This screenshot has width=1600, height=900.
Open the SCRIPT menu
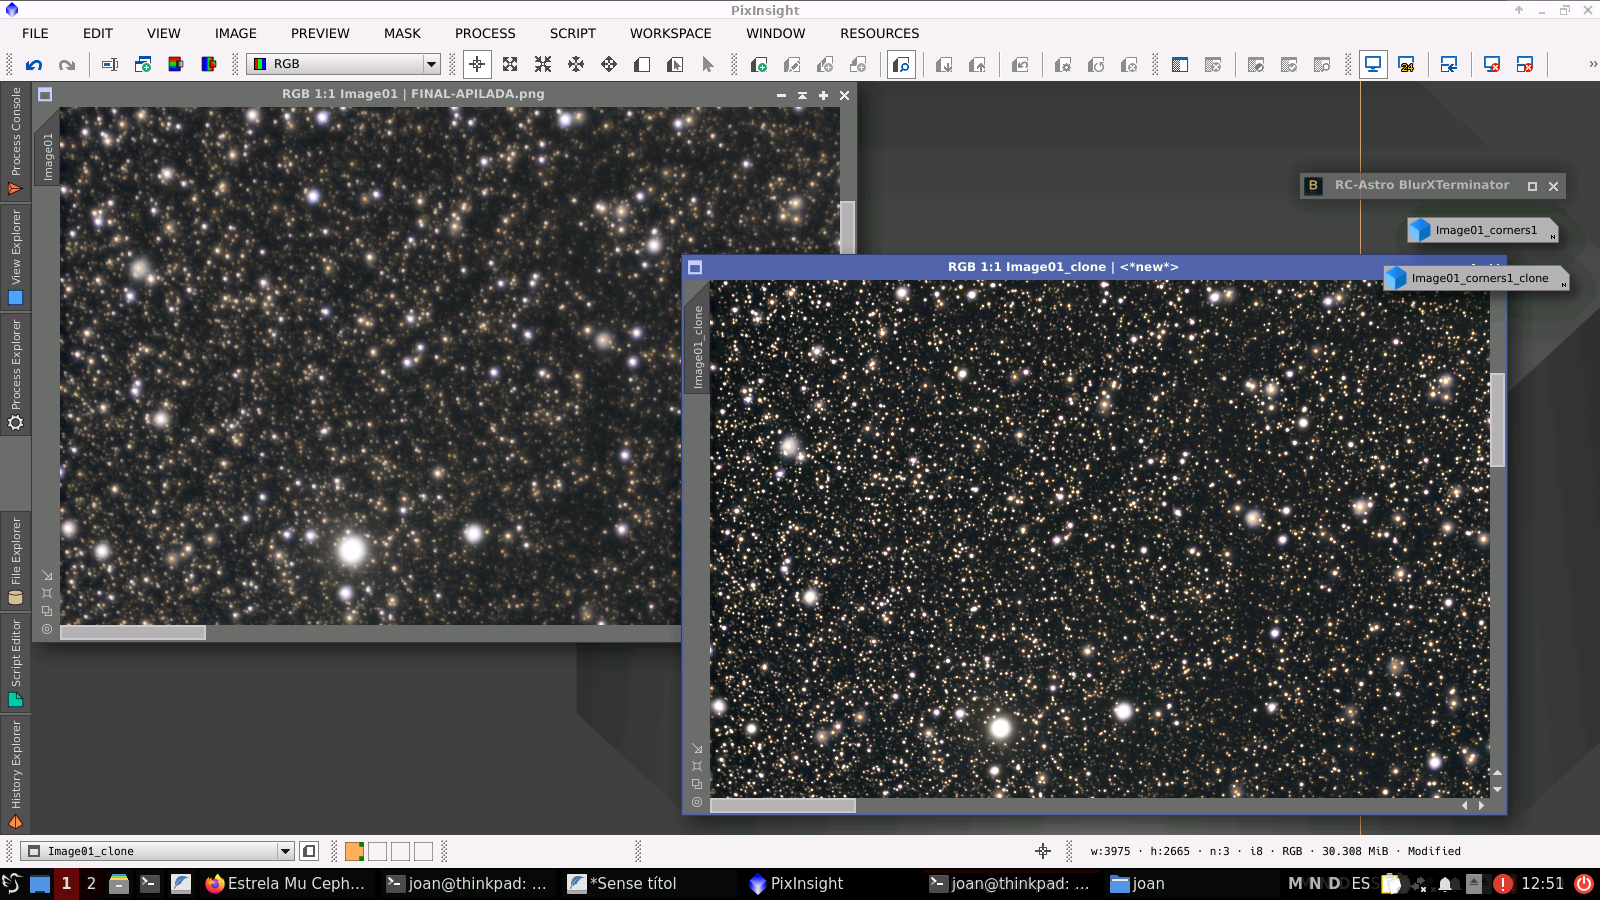pos(572,33)
